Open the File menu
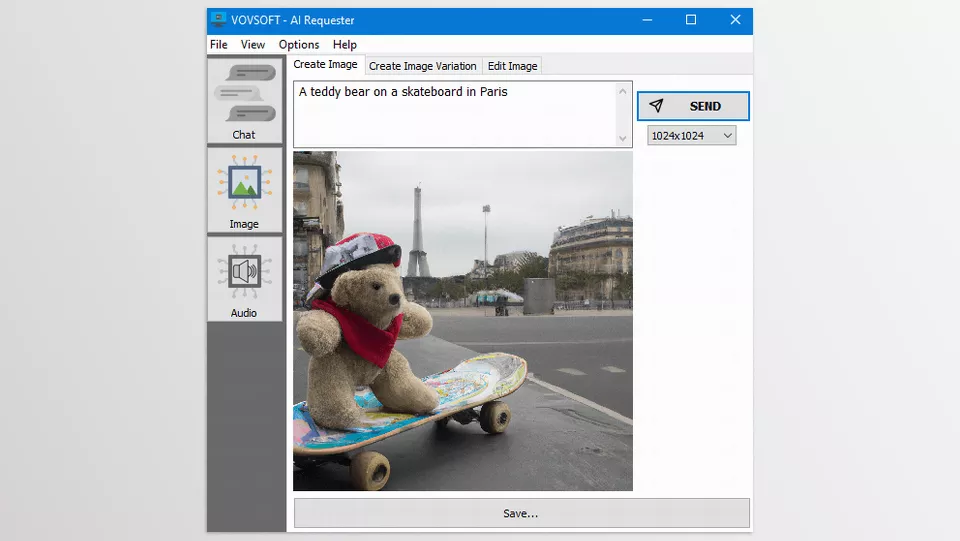This screenshot has width=960, height=541. pos(219,45)
